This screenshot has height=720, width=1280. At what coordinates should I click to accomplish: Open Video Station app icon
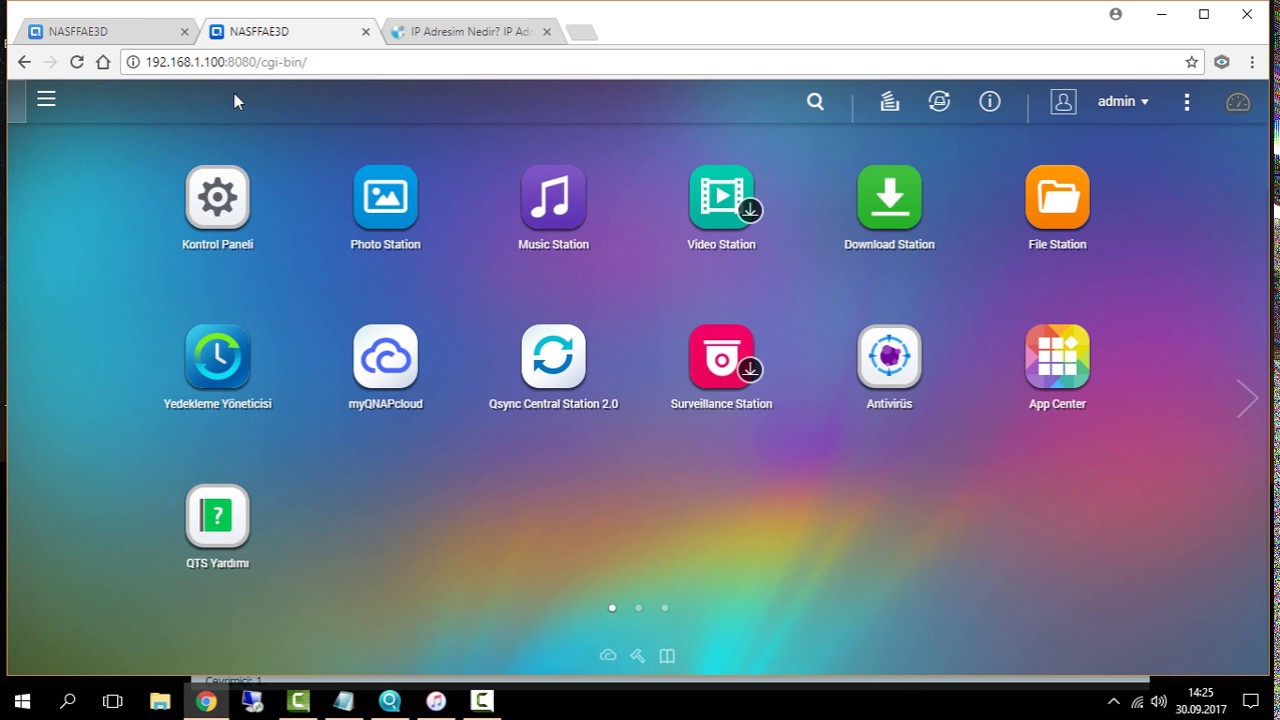click(x=721, y=197)
